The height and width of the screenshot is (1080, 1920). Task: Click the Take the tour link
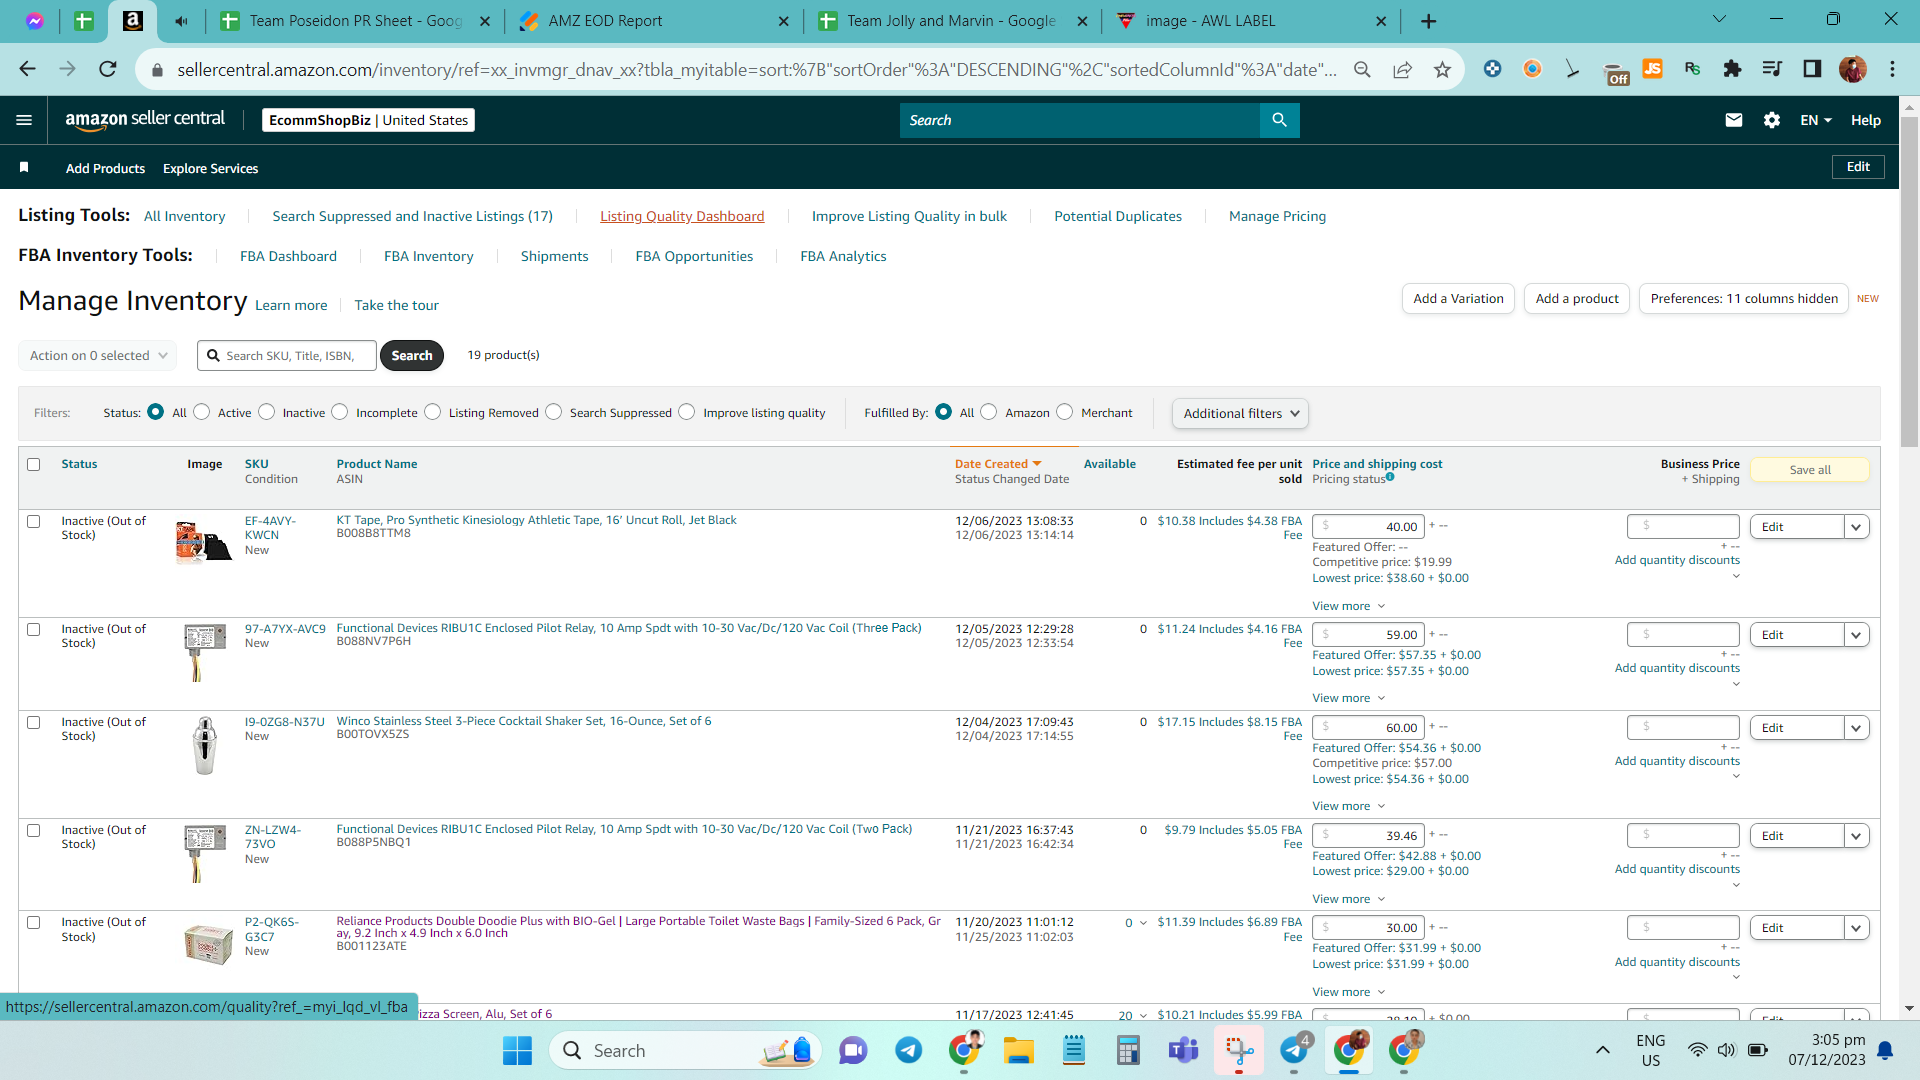tap(396, 305)
